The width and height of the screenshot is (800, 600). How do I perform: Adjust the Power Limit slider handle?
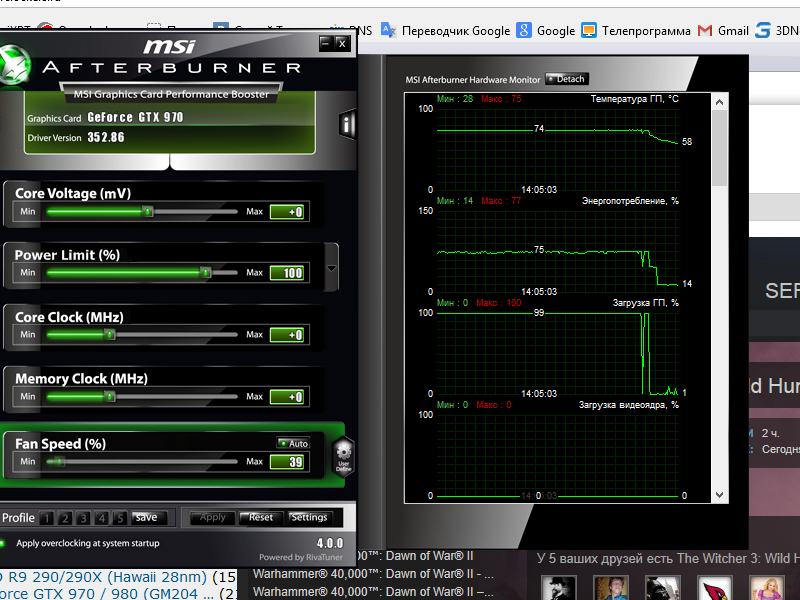coord(206,272)
